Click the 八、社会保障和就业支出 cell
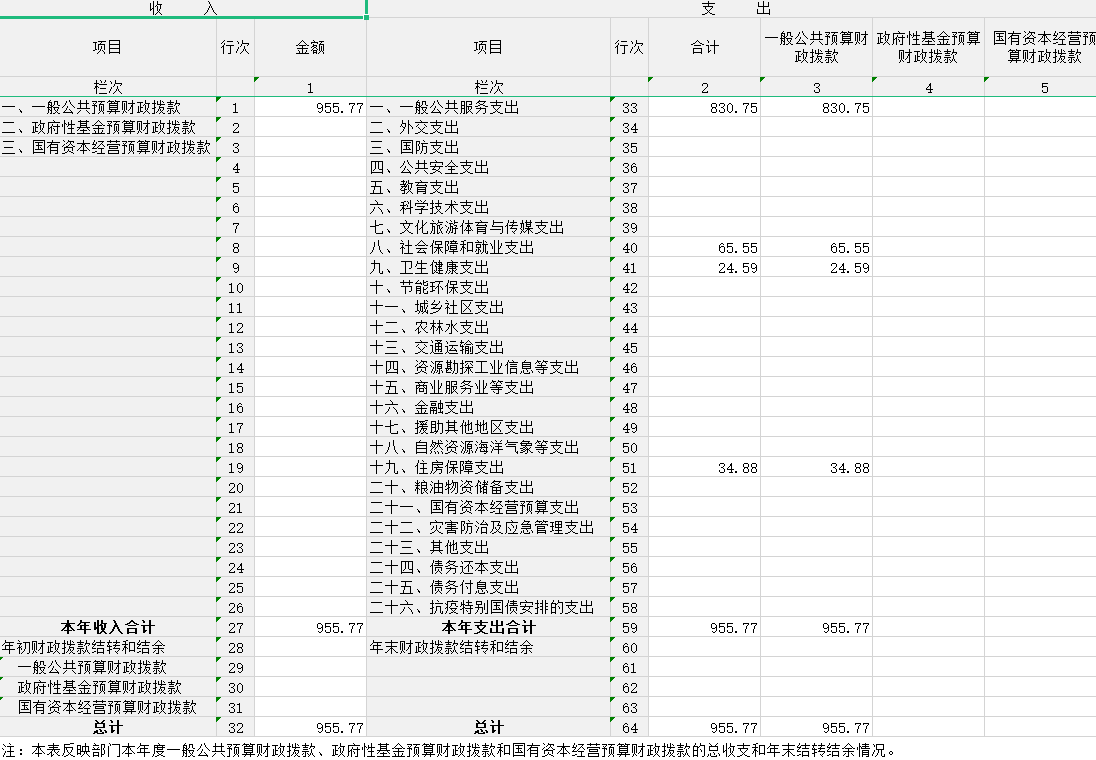The image size is (1096, 760). pos(488,248)
